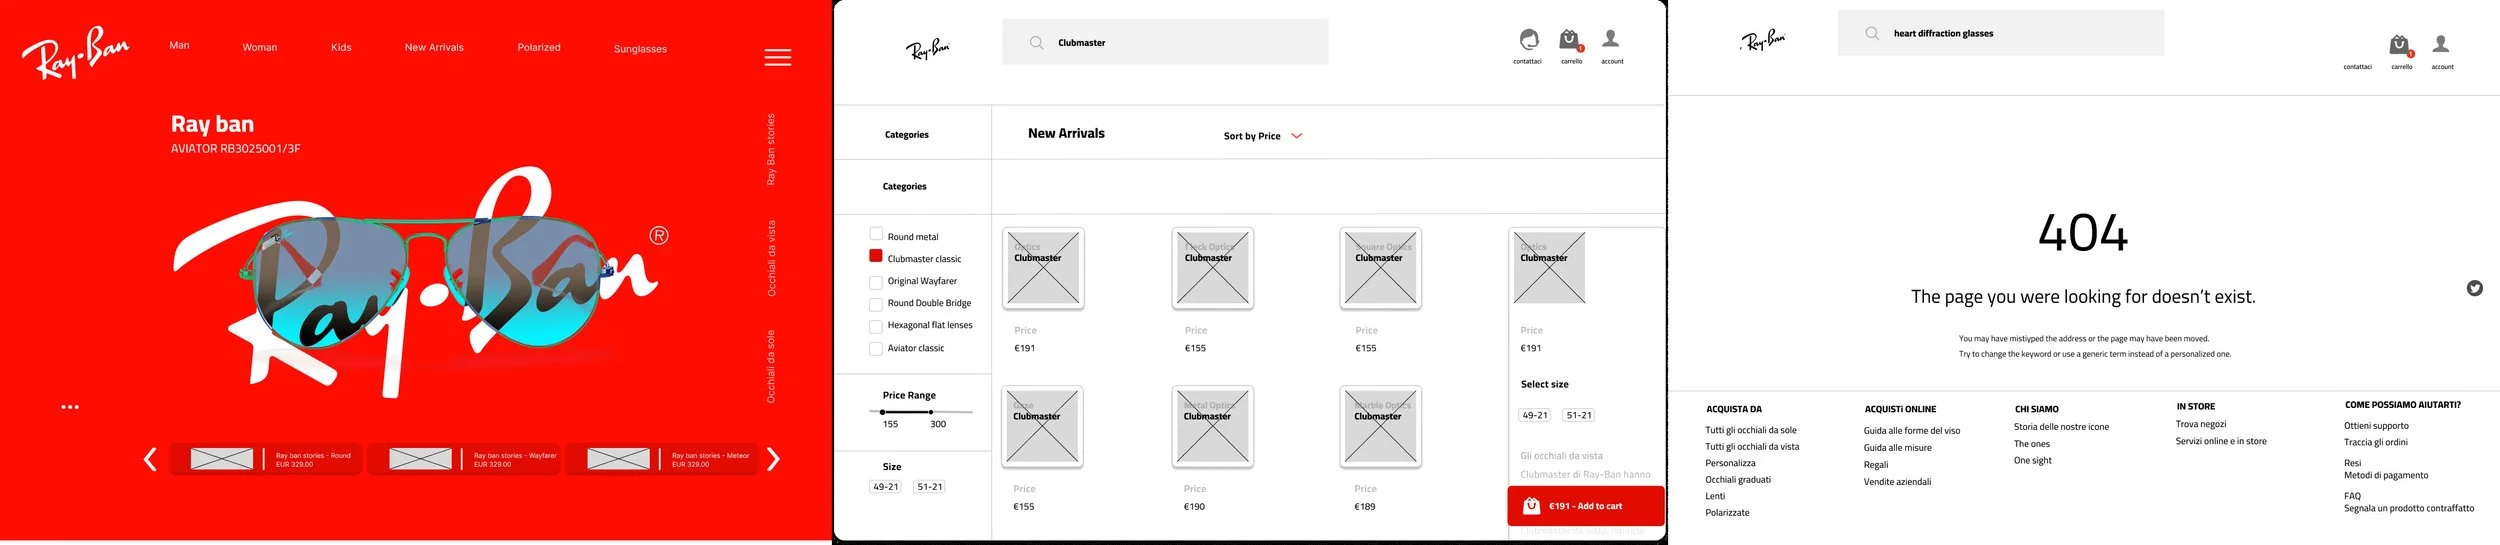Open Guida alle forme del viso link
2500x545 pixels.
click(x=1911, y=431)
